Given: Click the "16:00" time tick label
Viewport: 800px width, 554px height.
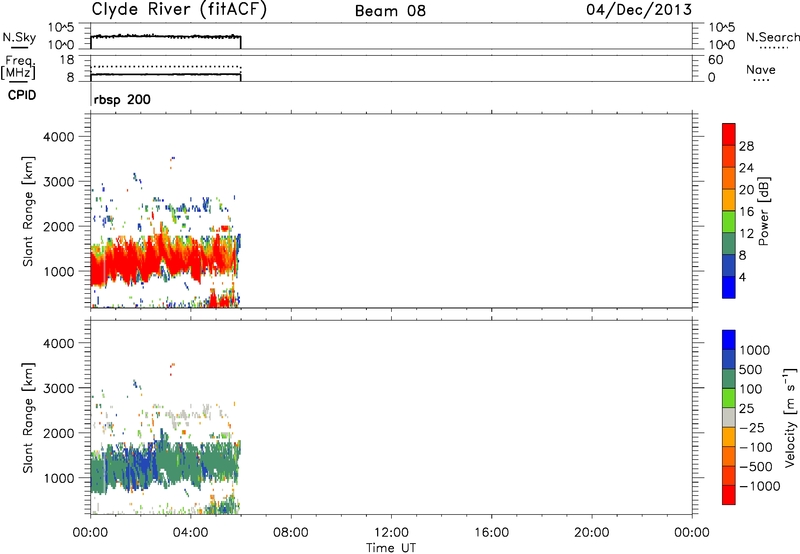Looking at the screenshot, I should coord(491,533).
